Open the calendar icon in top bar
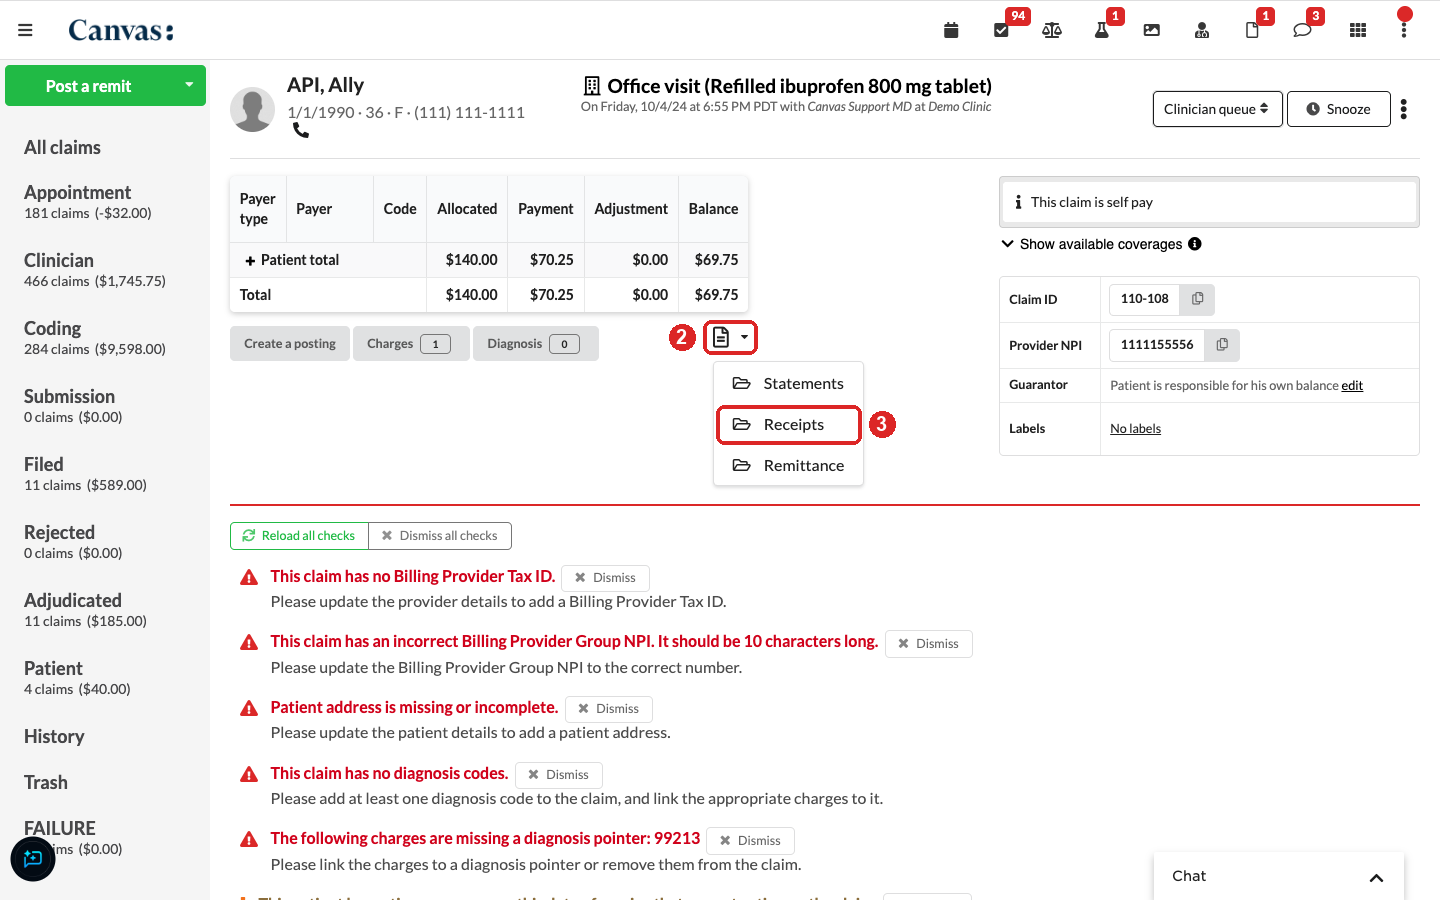The image size is (1440, 900). point(951,30)
